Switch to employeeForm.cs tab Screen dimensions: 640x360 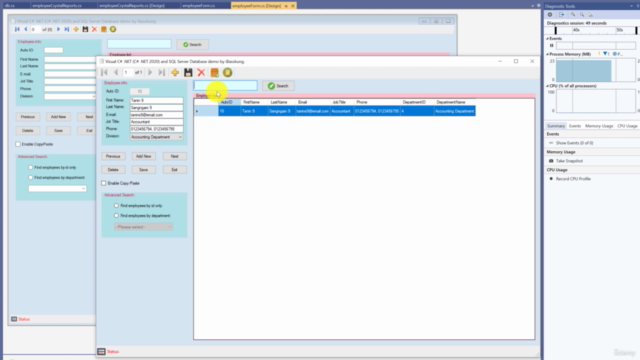(x=199, y=6)
